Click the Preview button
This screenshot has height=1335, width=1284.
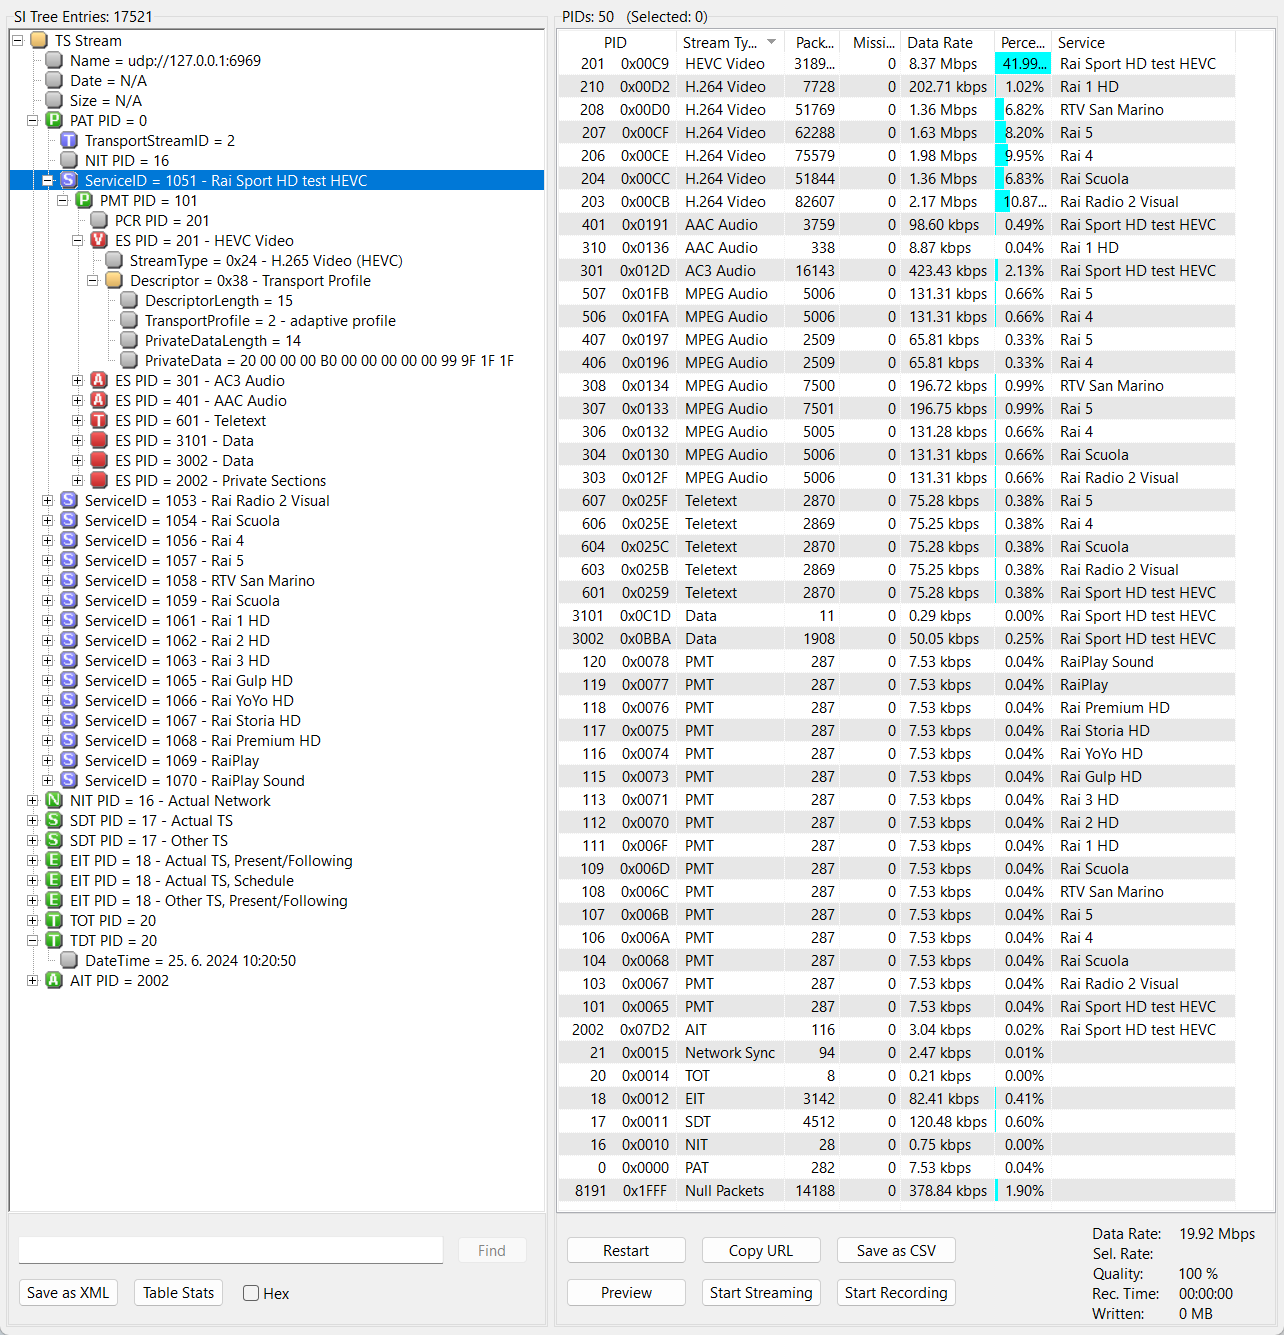coord(626,1292)
